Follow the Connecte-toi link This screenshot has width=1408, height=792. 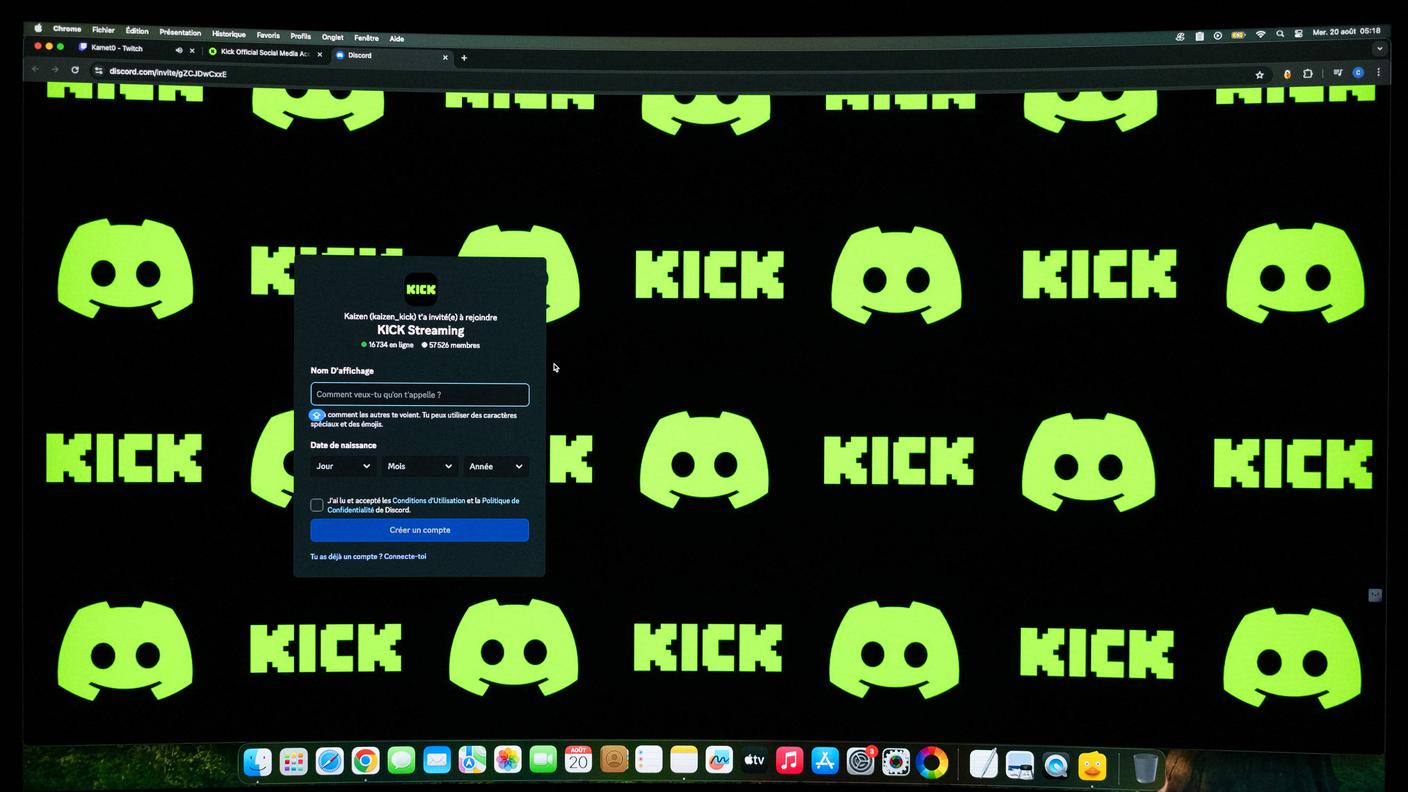[405, 556]
